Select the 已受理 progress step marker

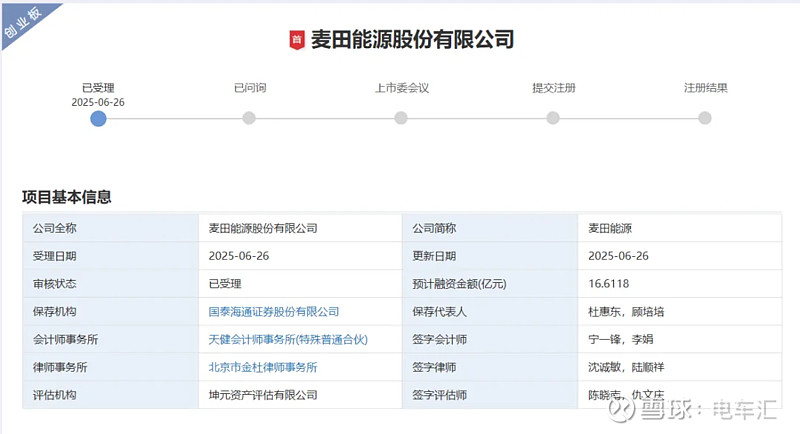coord(98,118)
